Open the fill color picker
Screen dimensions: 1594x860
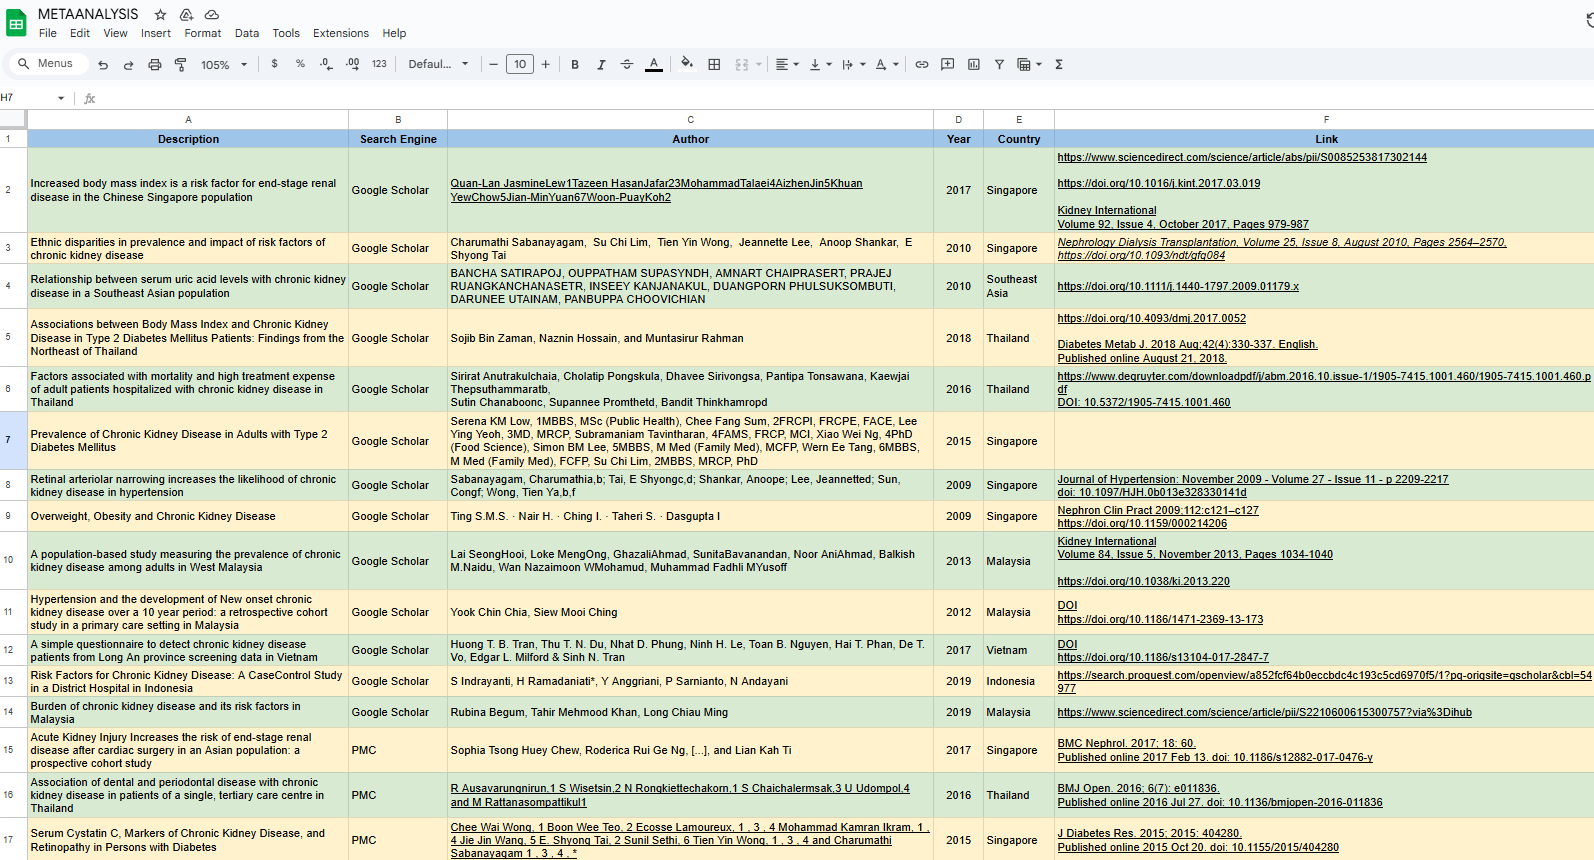(687, 64)
